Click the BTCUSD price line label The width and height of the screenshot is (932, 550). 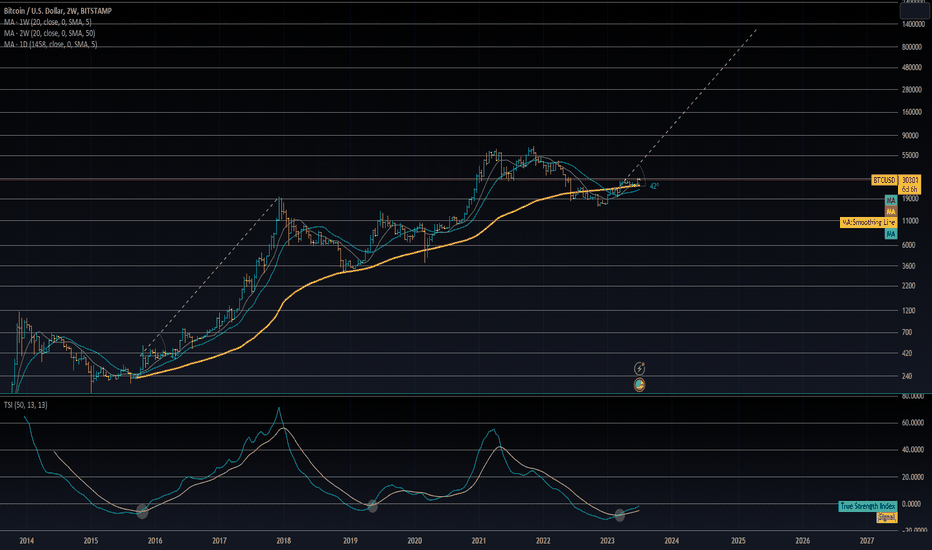point(884,180)
